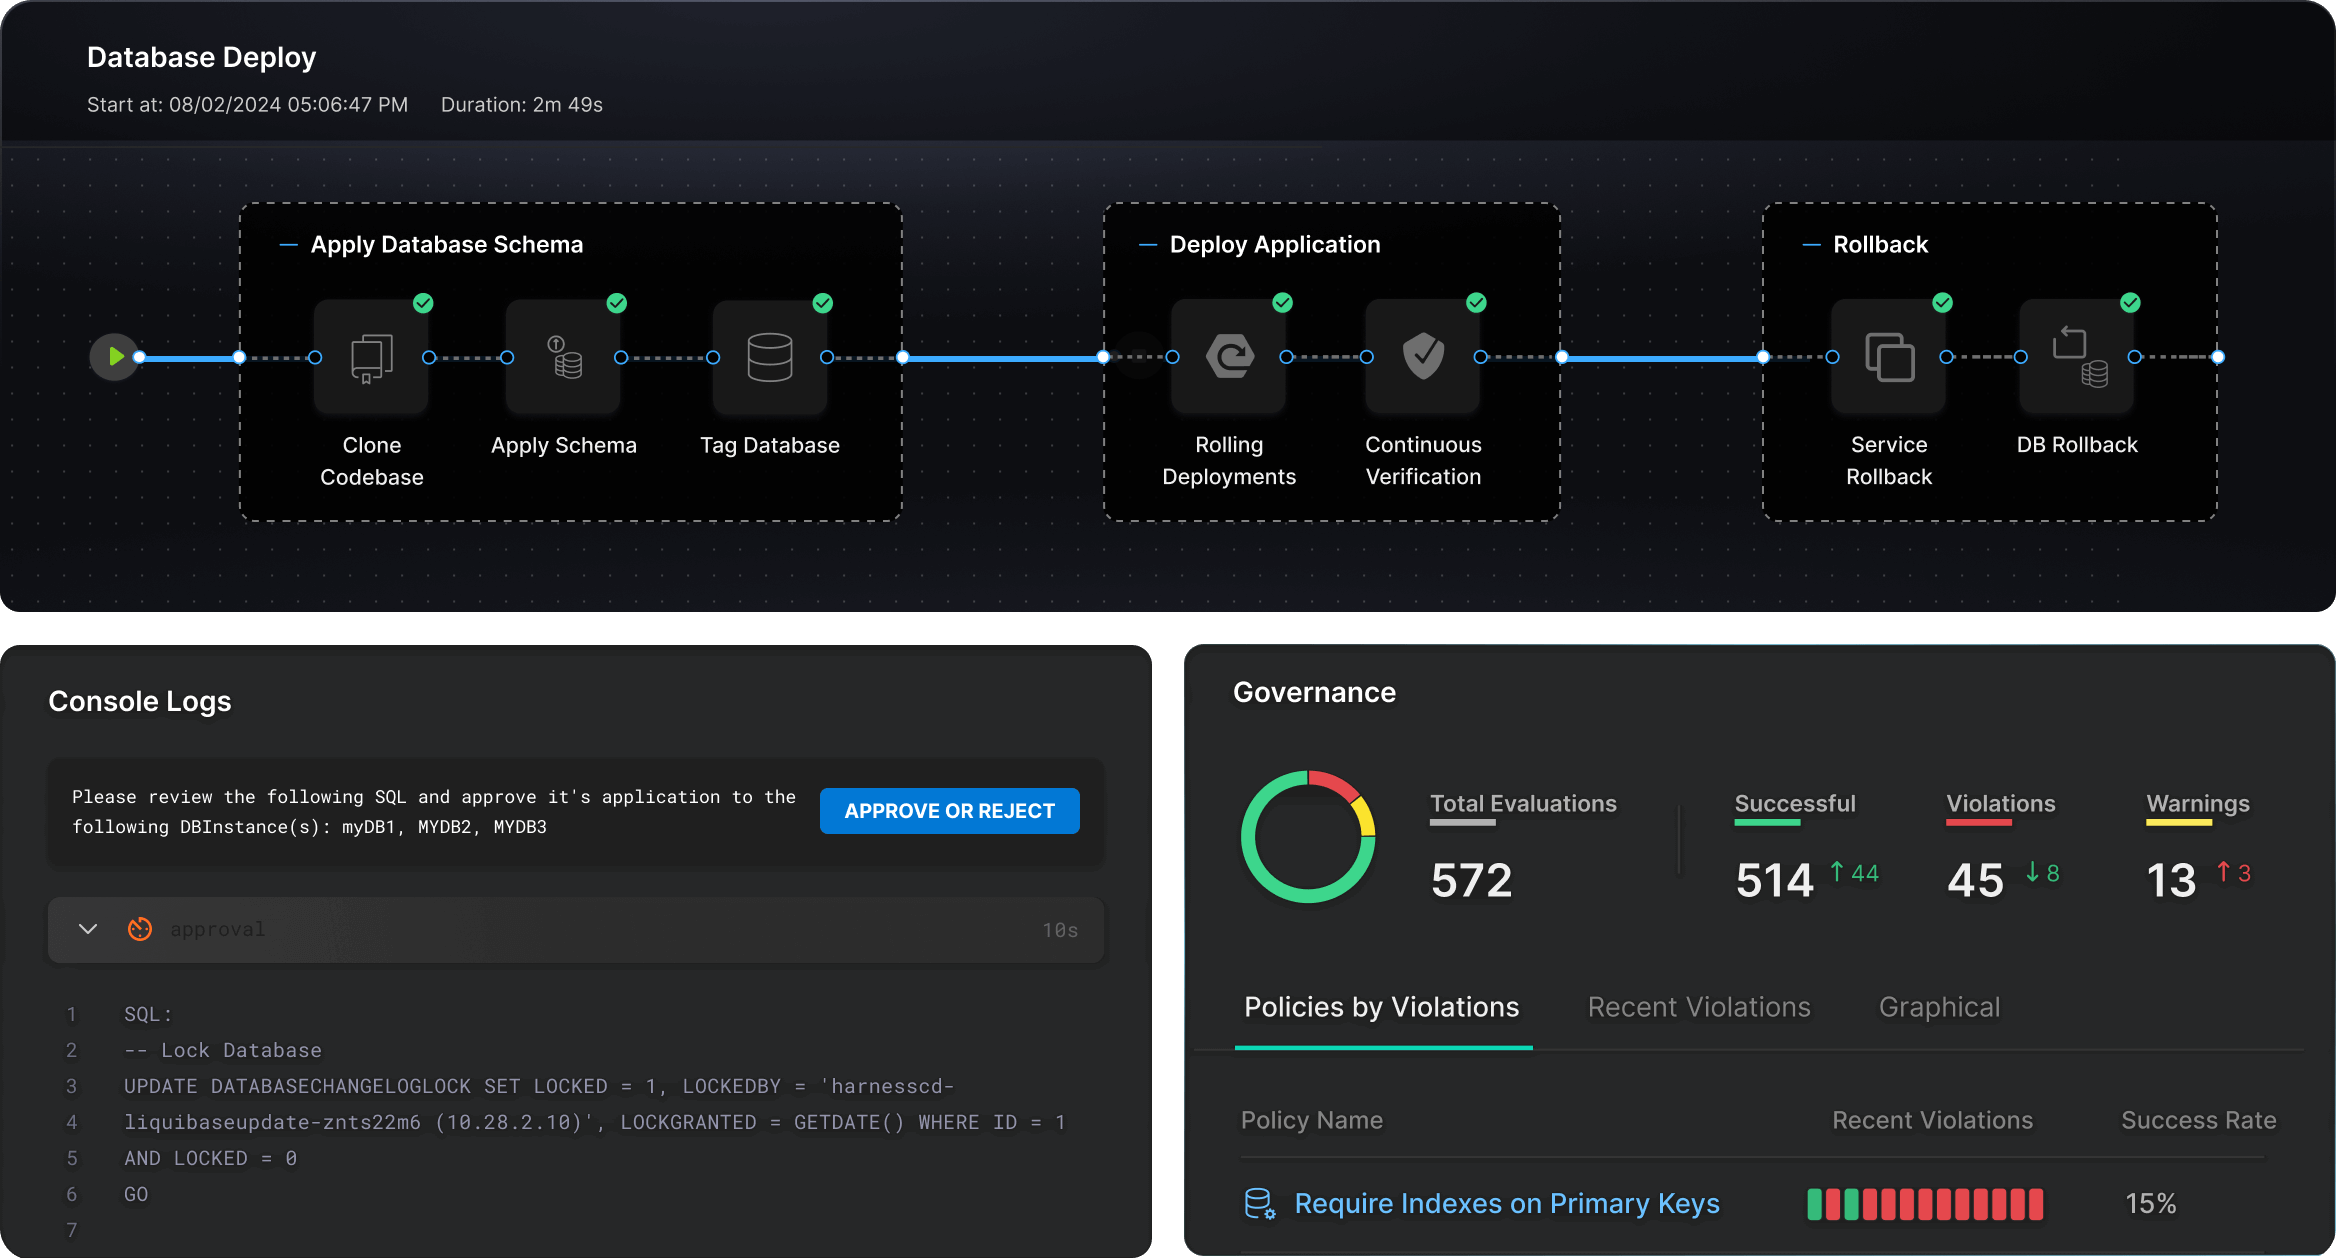This screenshot has width=2336, height=1260.
Task: Switch to the Graphical tab
Action: pos(1939,1008)
